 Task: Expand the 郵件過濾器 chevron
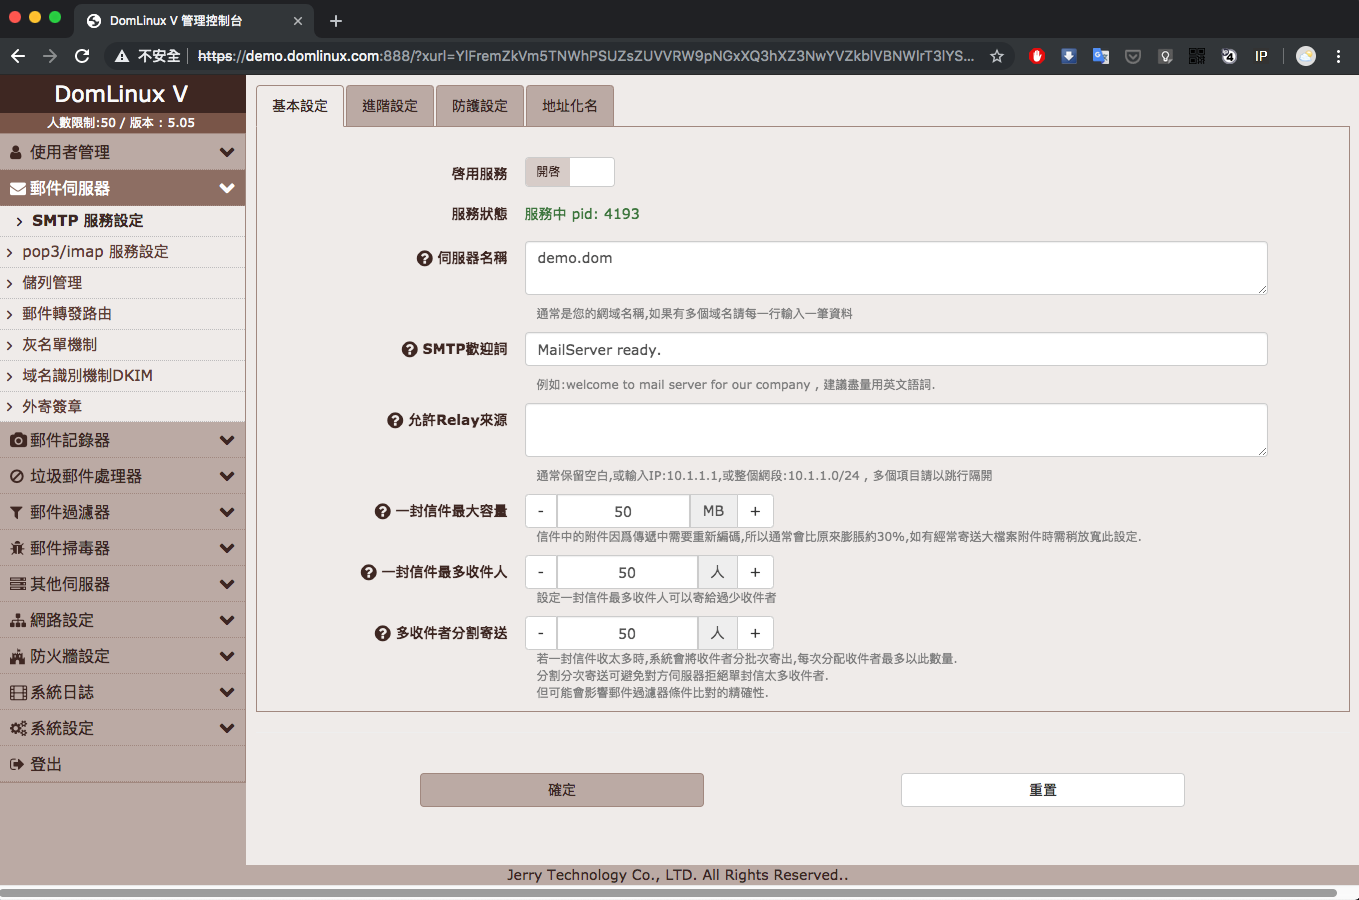(227, 513)
